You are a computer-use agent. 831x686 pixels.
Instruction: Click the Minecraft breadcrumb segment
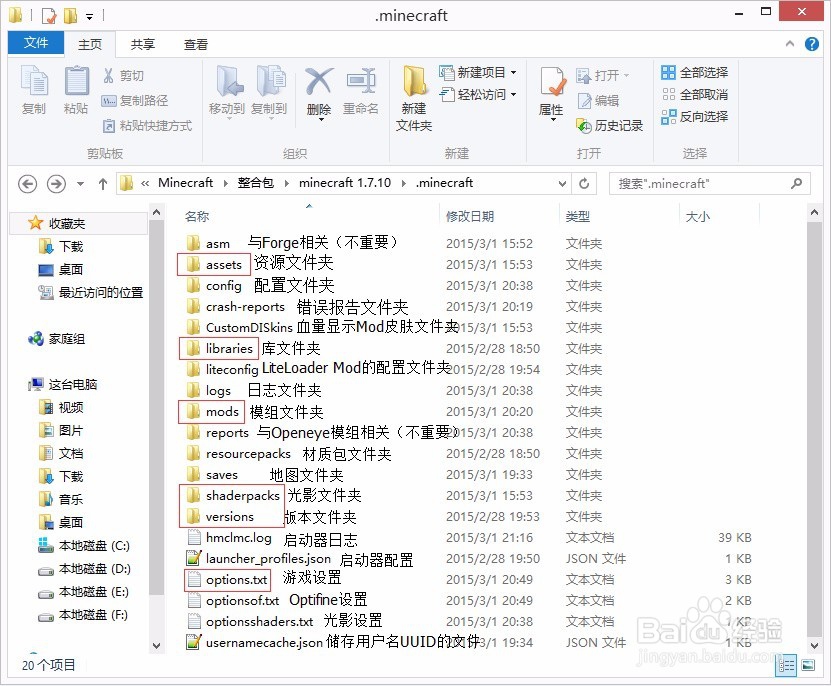coord(185,183)
